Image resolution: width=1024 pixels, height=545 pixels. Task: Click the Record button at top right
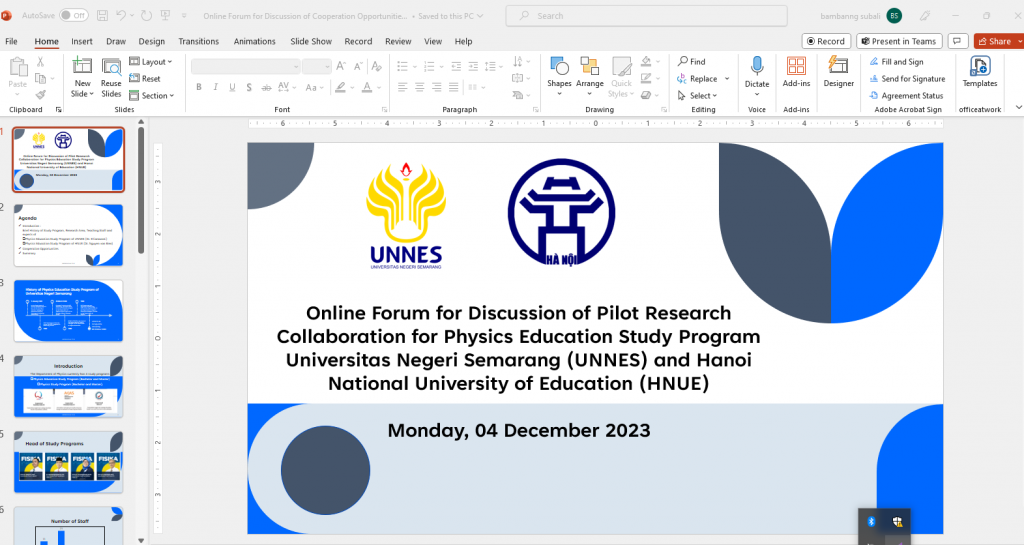click(826, 41)
